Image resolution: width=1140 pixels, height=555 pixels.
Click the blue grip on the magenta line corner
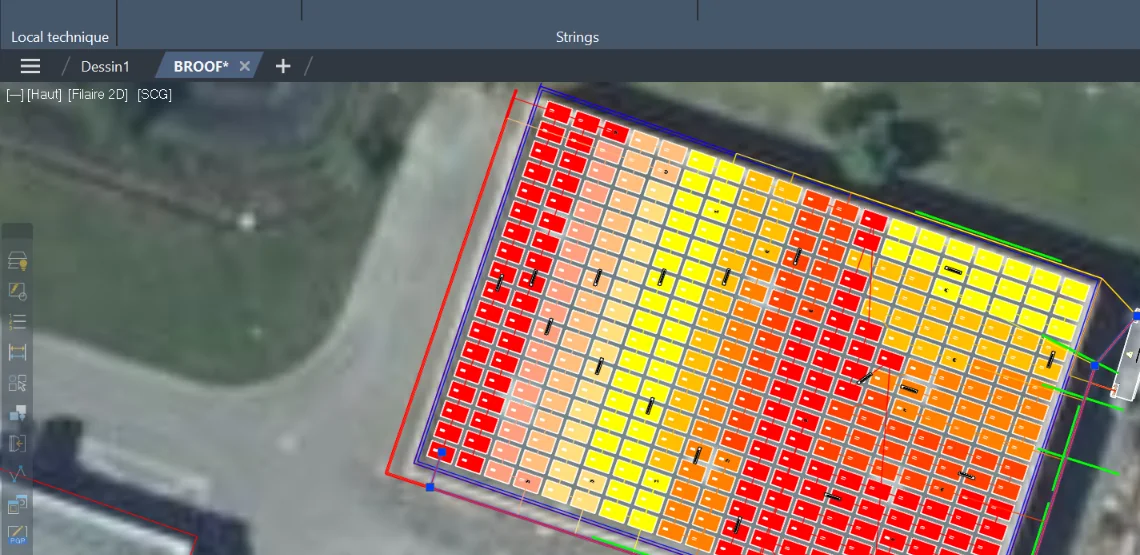(x=430, y=487)
